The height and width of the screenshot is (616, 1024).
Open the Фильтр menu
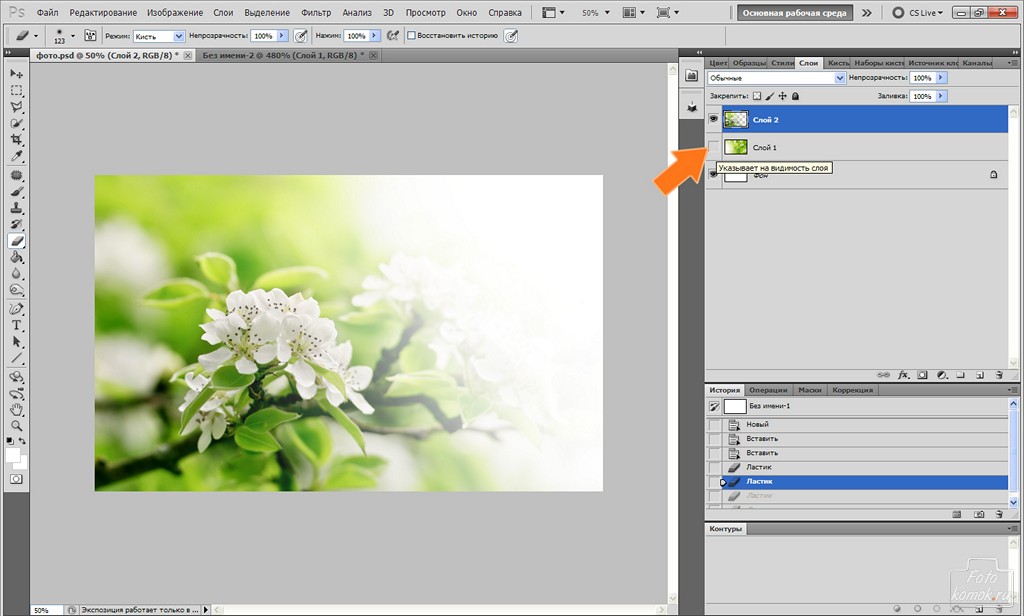pos(316,13)
